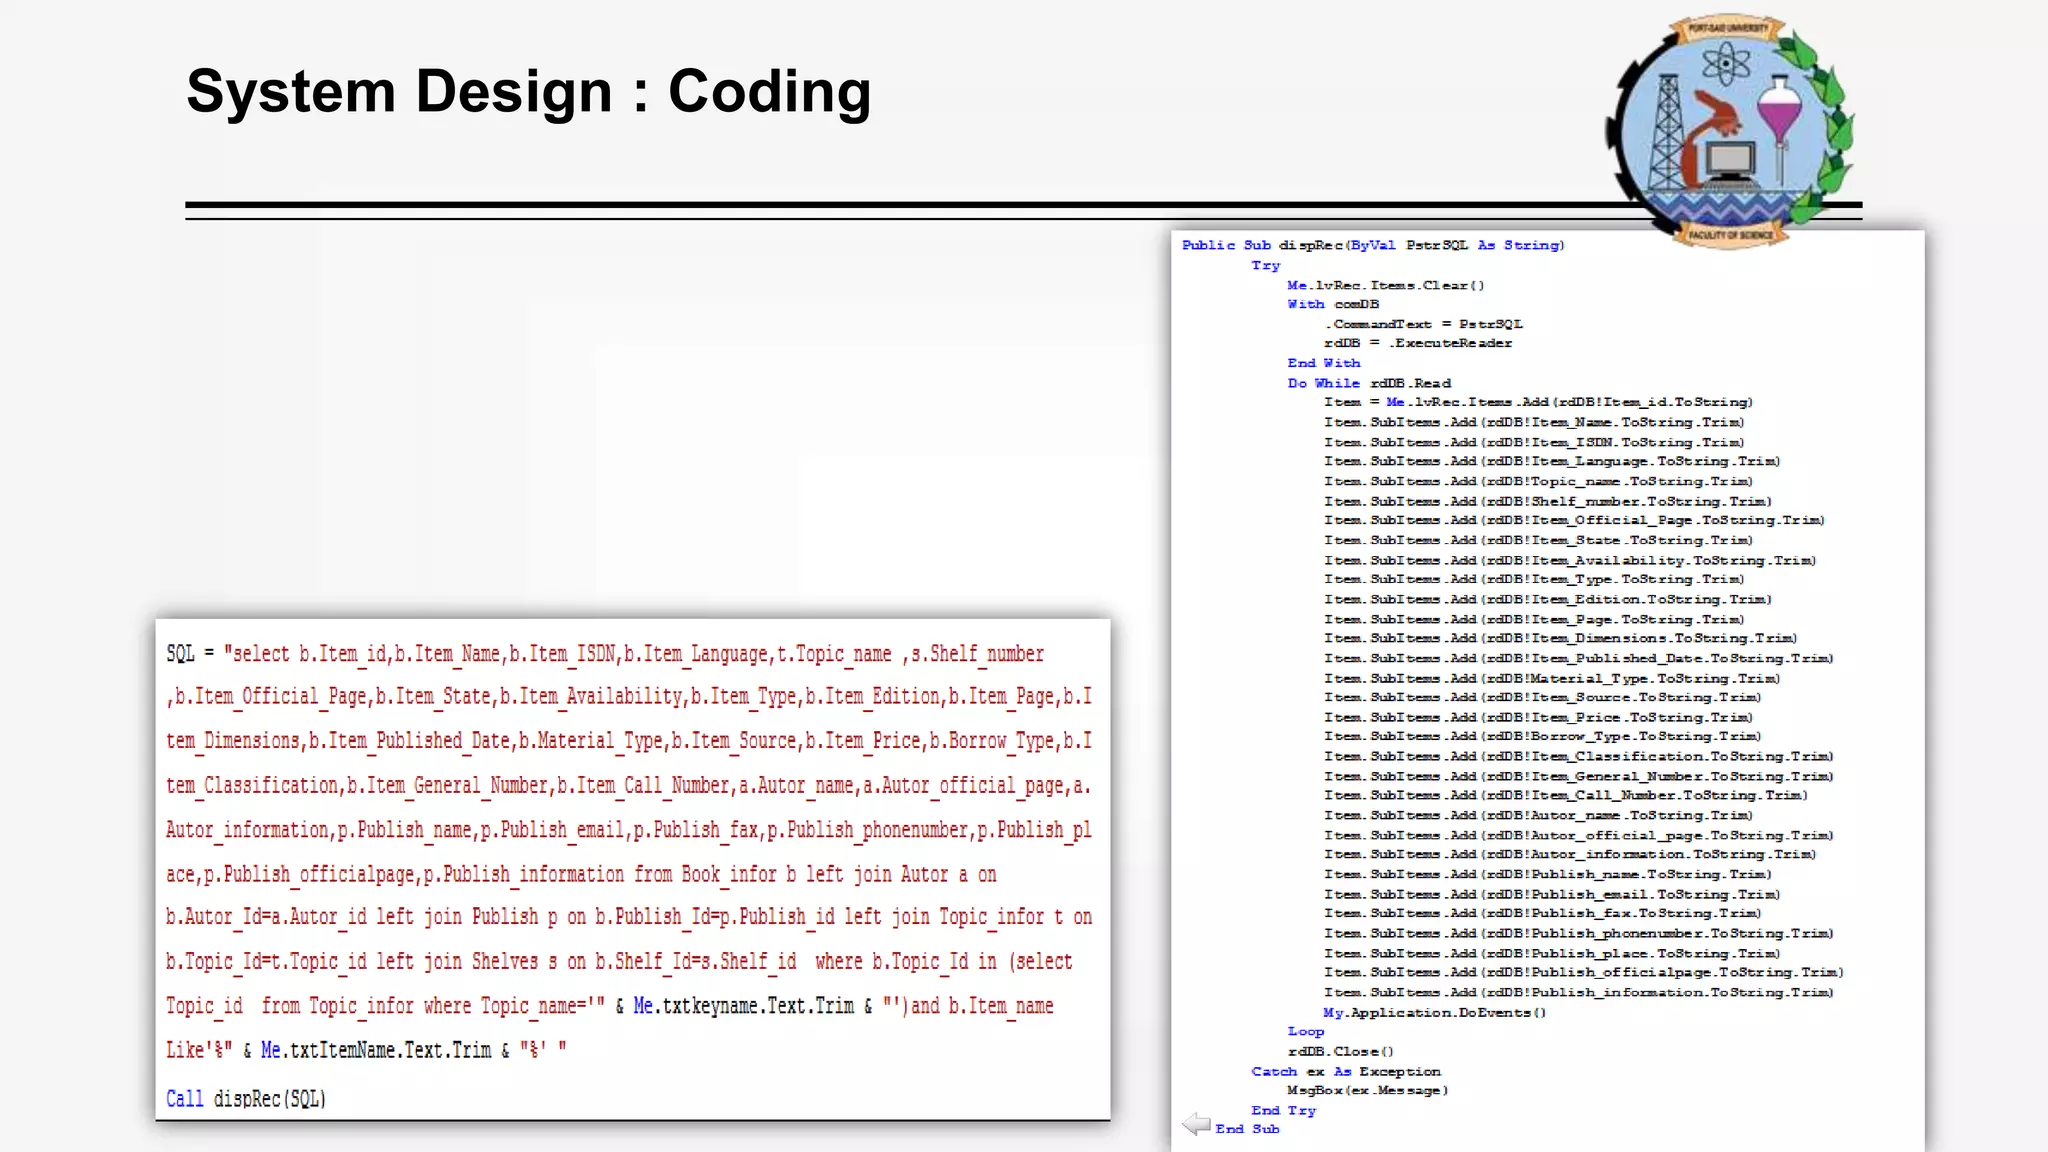Click the SQL line starting with 'b.Autor_Id=a.Autor_id'

629,917
